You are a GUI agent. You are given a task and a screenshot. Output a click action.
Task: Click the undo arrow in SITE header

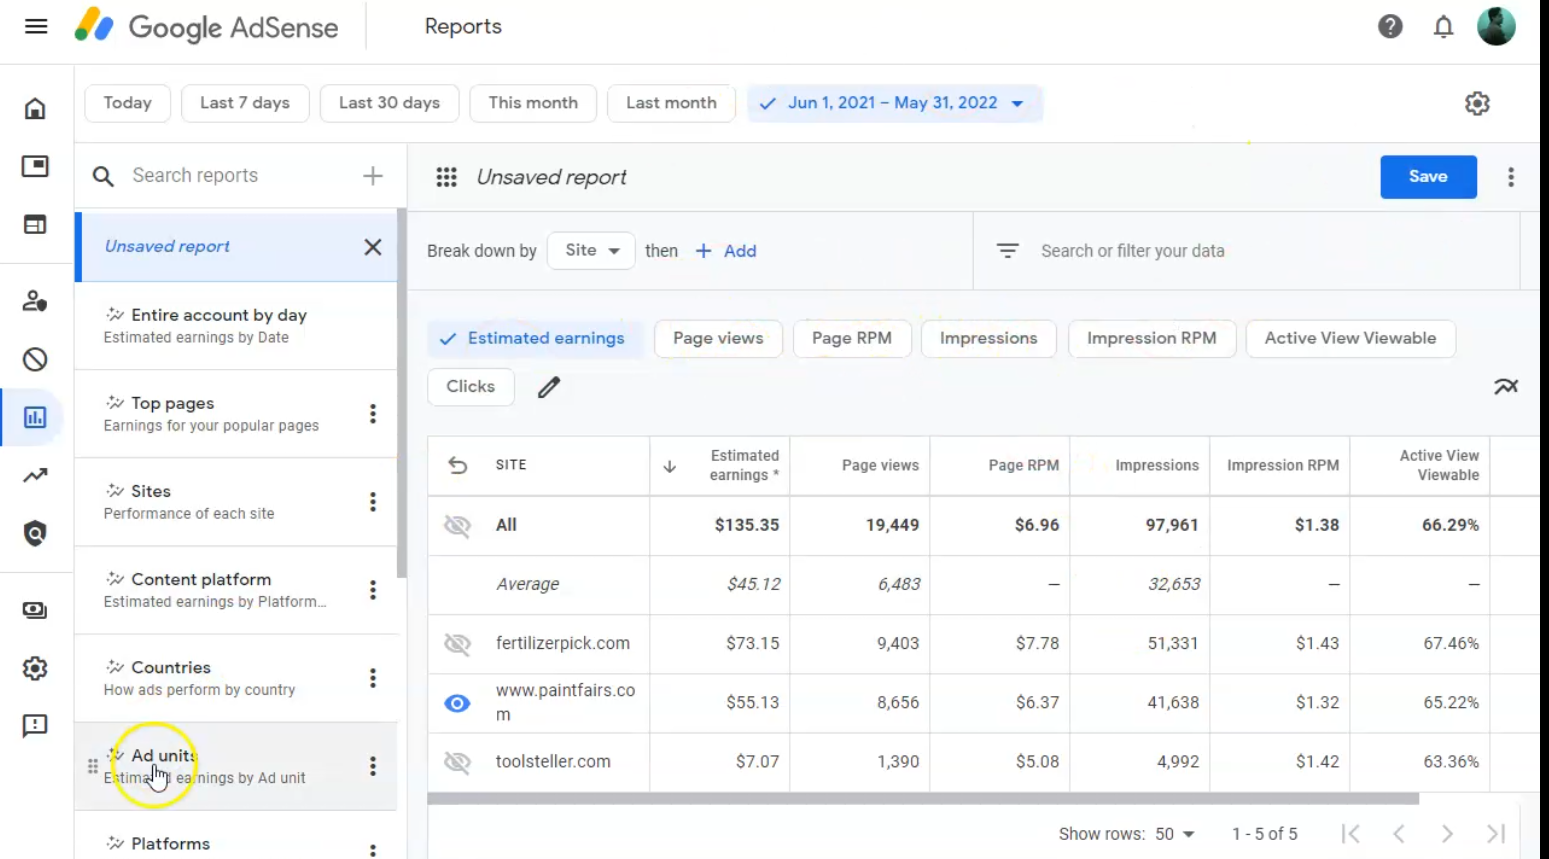(458, 465)
